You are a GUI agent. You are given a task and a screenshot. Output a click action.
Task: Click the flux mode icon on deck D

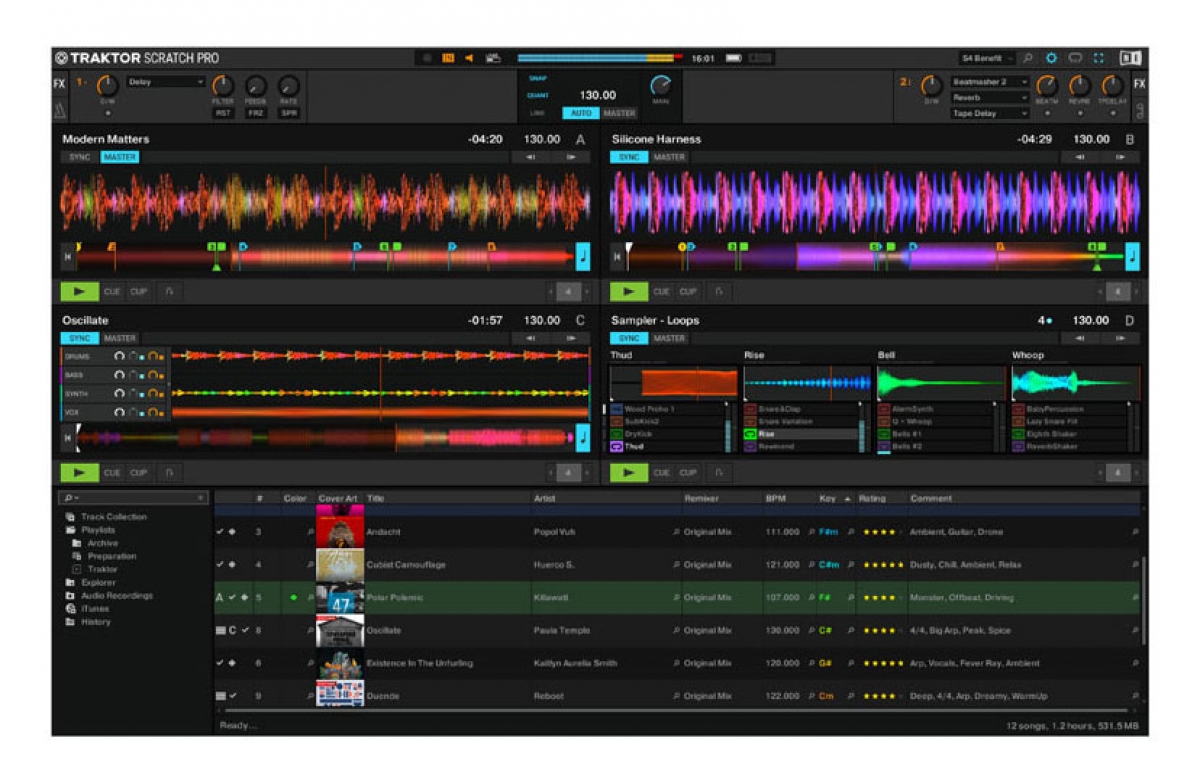(718, 472)
